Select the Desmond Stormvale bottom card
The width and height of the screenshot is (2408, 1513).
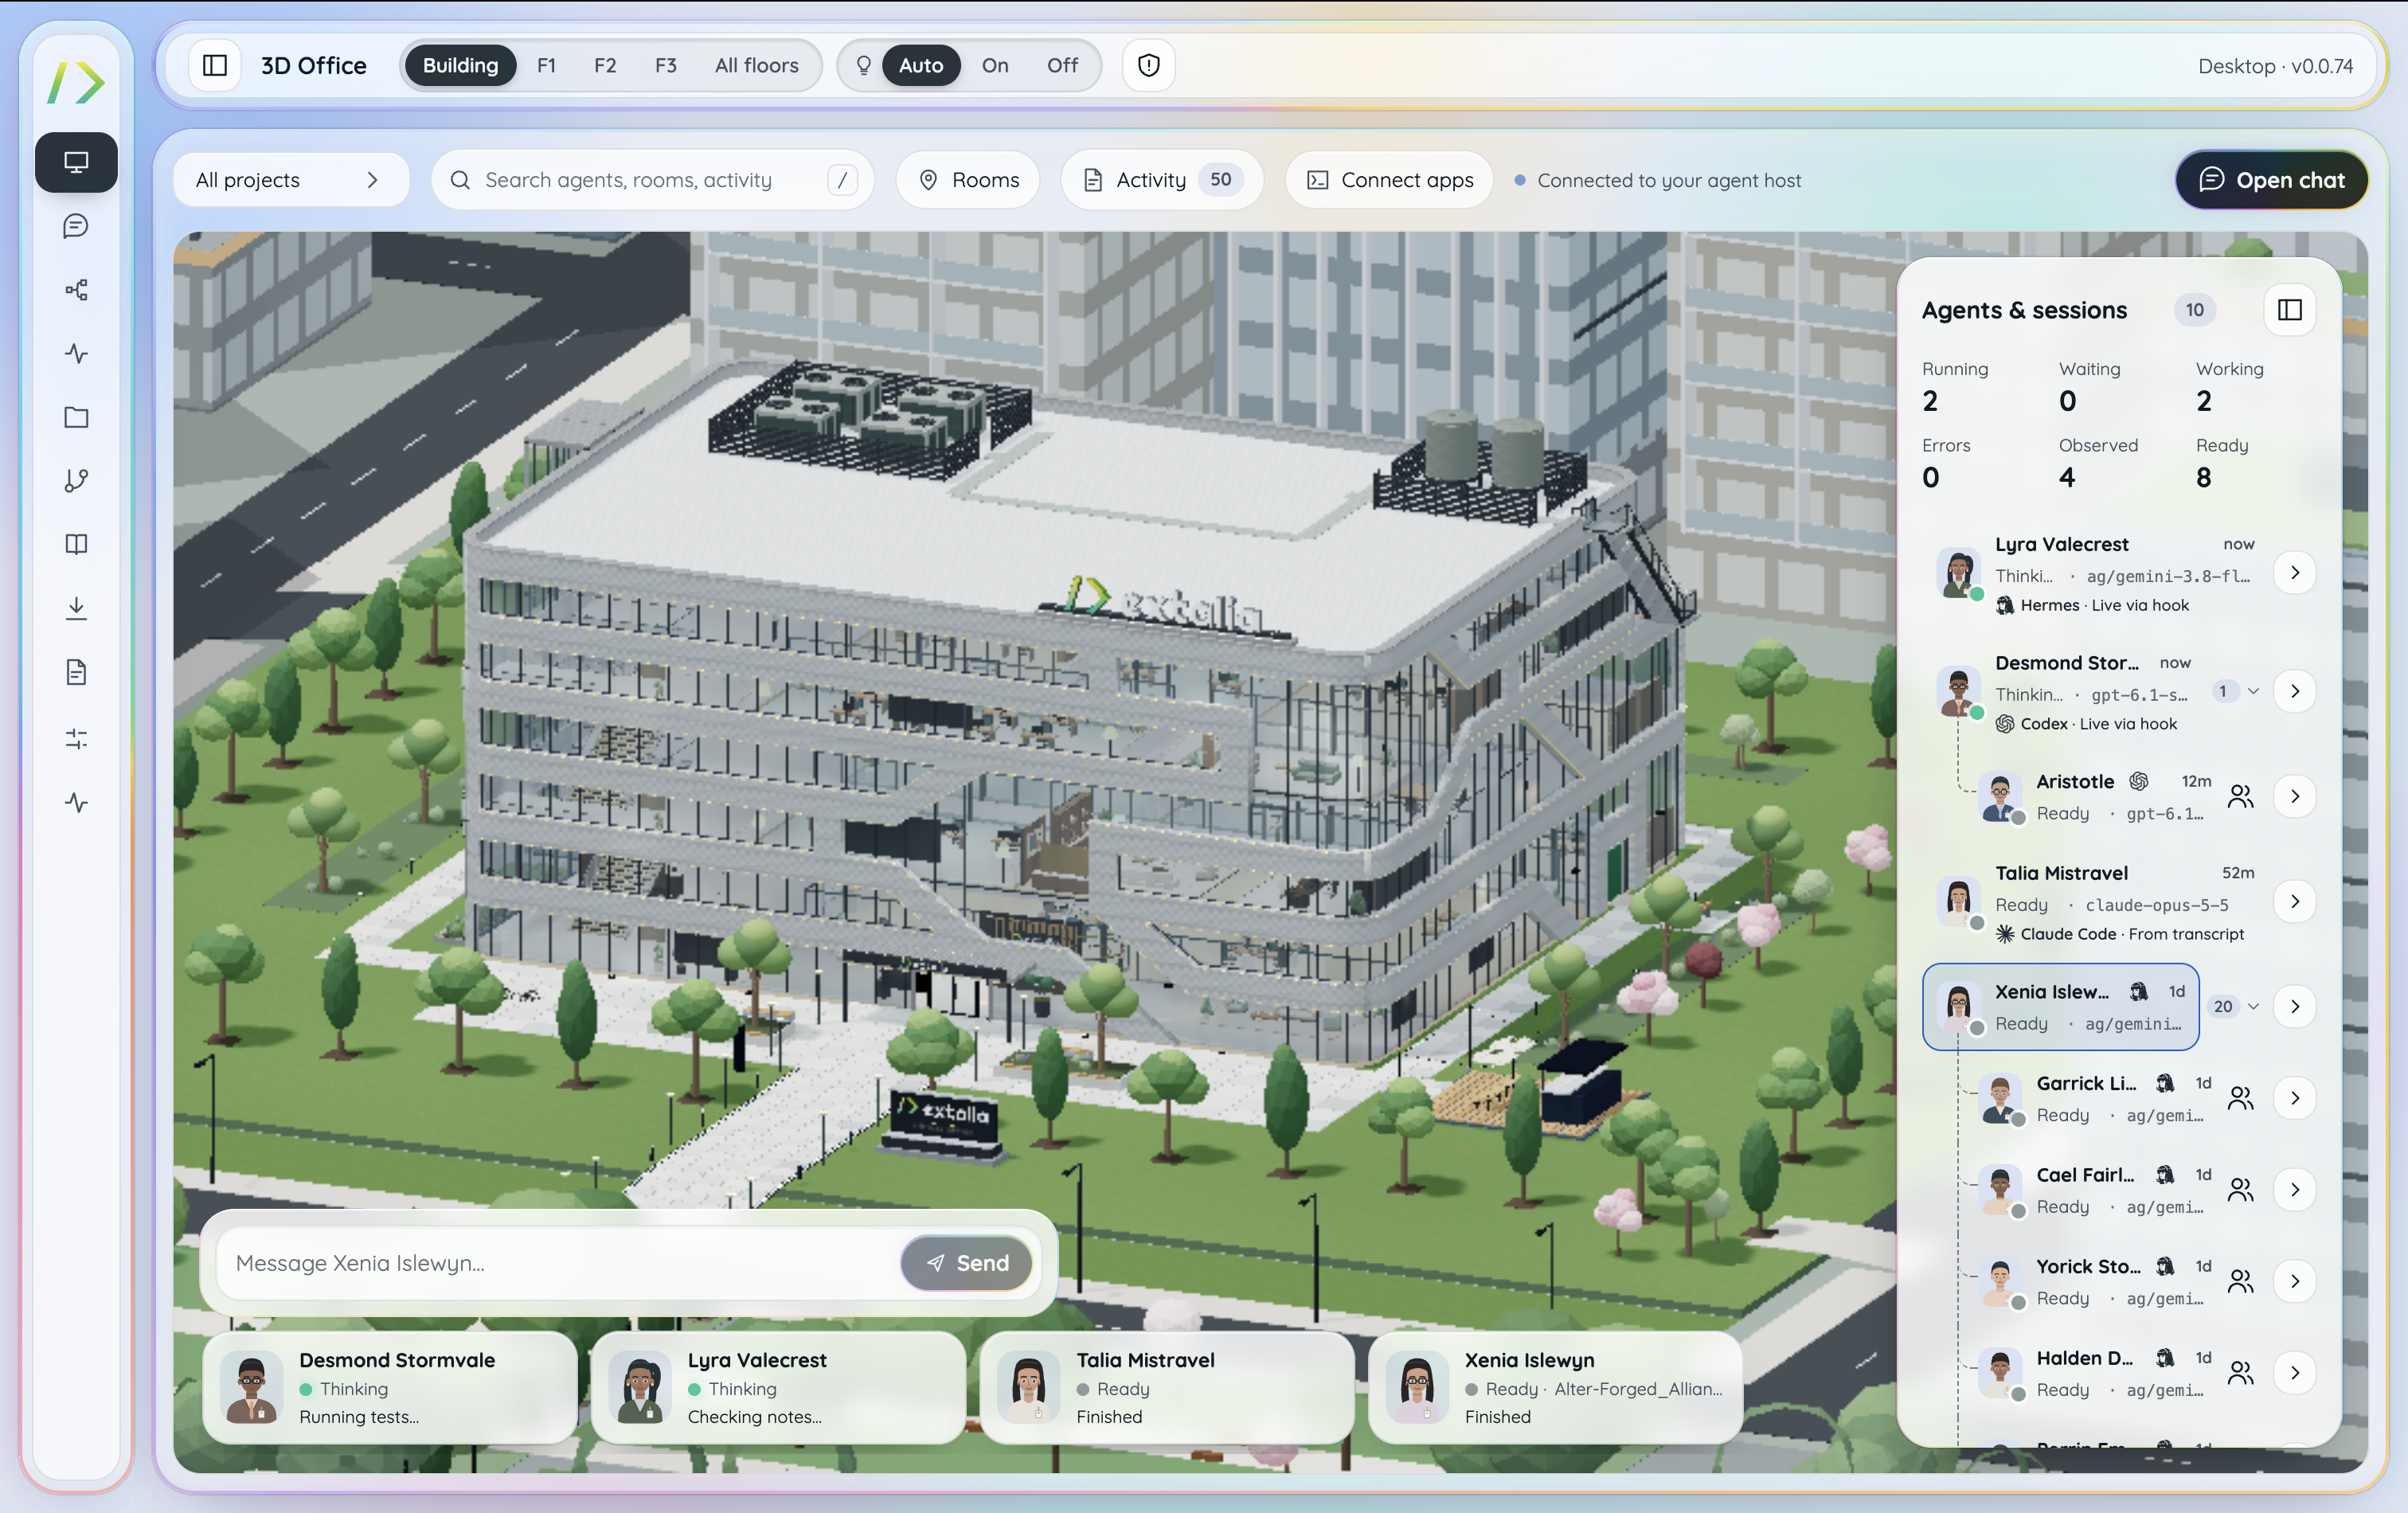coord(390,1388)
